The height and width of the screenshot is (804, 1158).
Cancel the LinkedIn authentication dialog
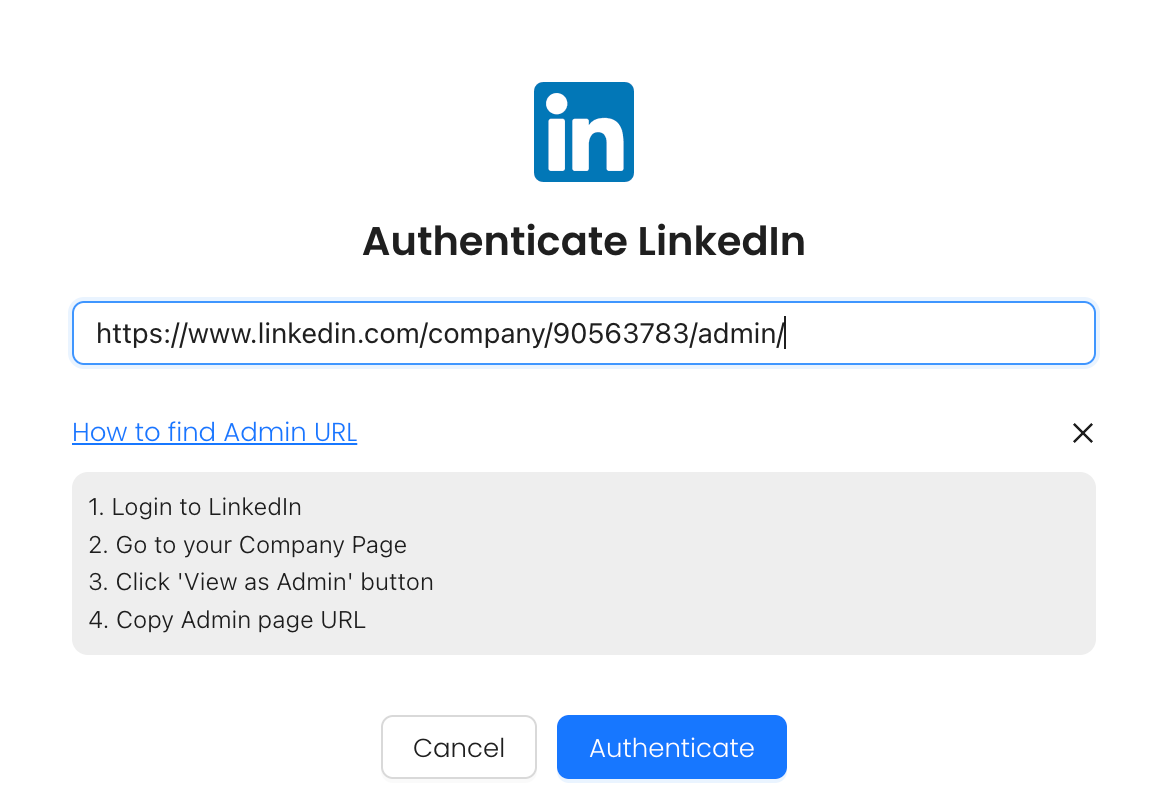tap(459, 747)
